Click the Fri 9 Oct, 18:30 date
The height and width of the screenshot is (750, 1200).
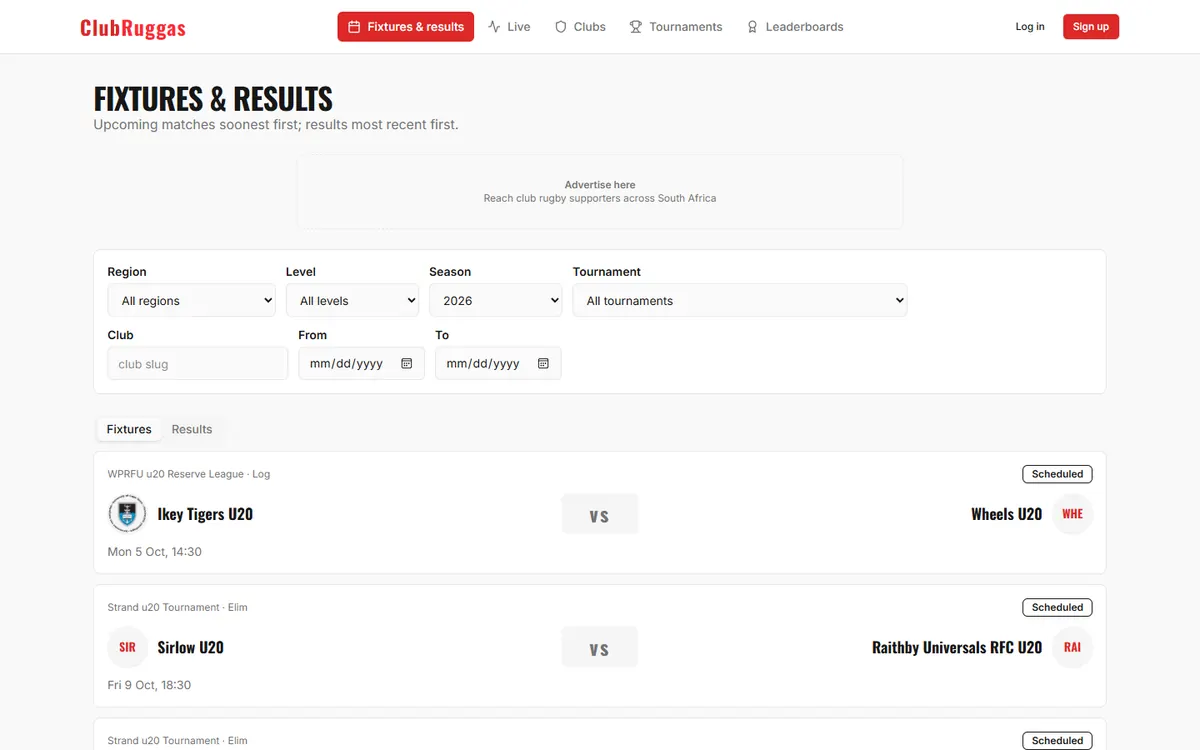pyautogui.click(x=149, y=685)
